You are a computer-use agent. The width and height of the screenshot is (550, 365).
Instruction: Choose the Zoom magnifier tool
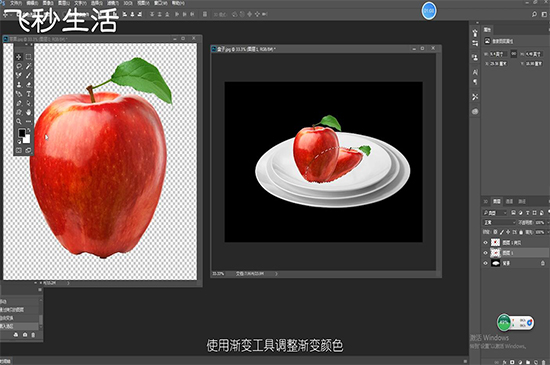tap(19, 121)
